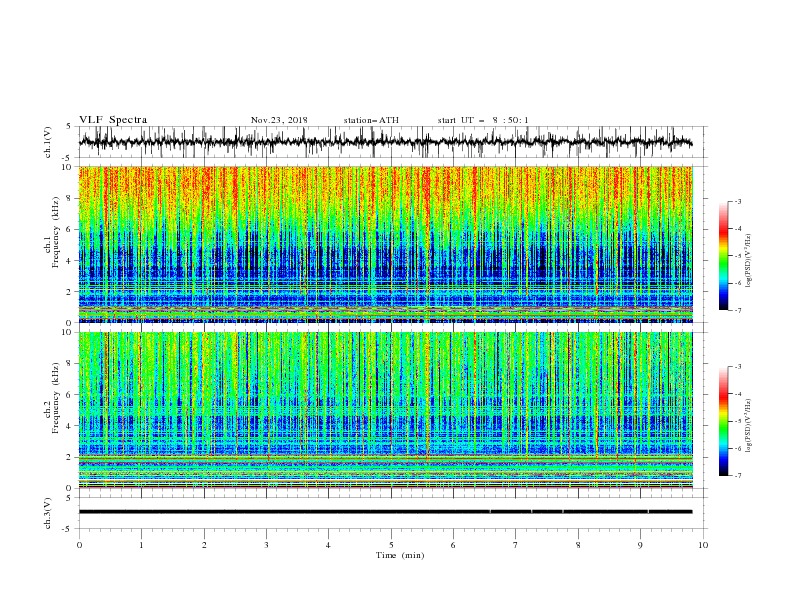Click the "-4" tick on ch.2 colorbar
Screen dimensions: 792x612
pos(738,394)
